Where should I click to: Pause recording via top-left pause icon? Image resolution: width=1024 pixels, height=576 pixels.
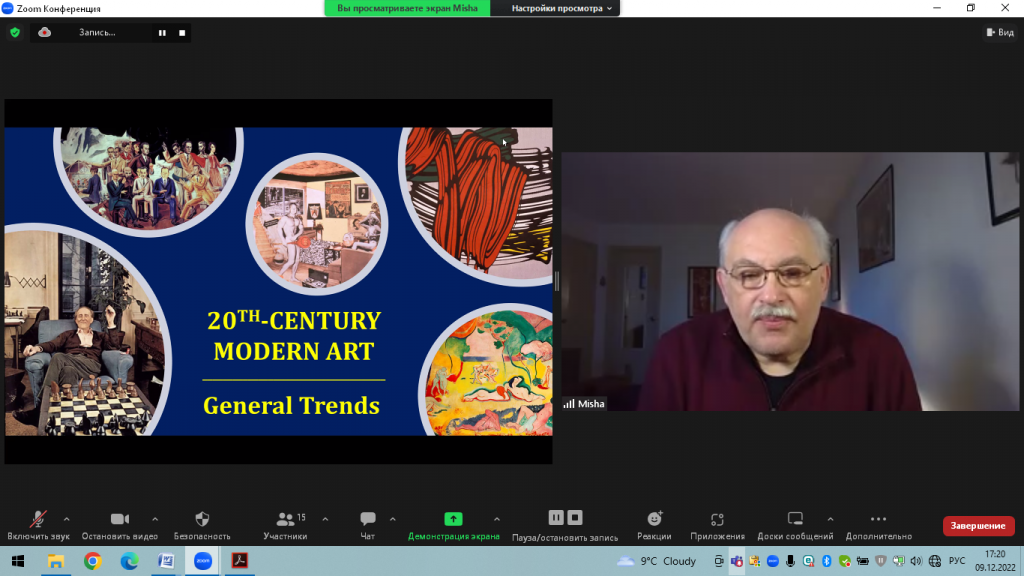162,33
